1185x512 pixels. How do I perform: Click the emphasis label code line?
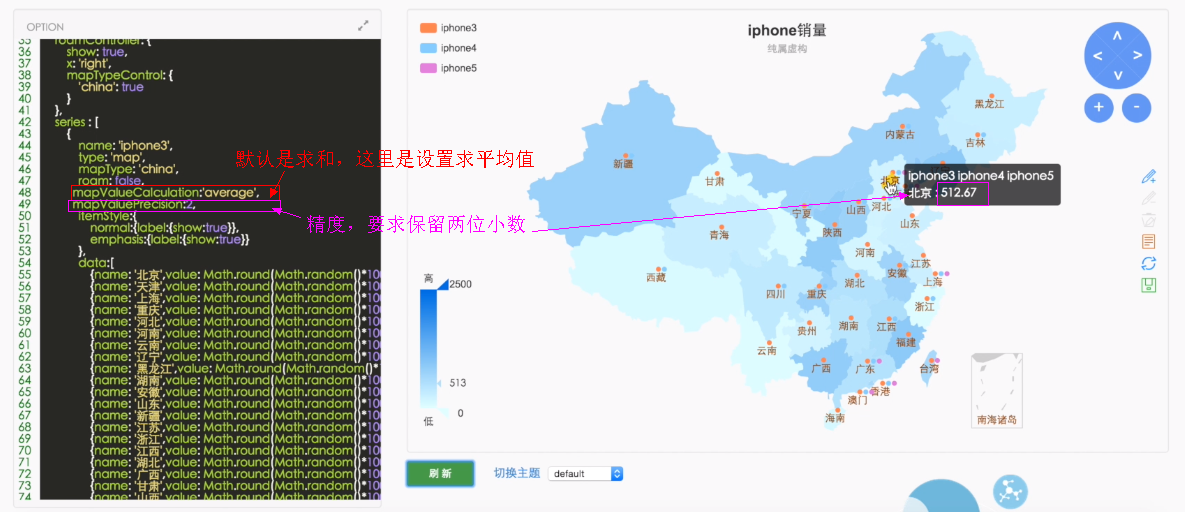[x=169, y=239]
